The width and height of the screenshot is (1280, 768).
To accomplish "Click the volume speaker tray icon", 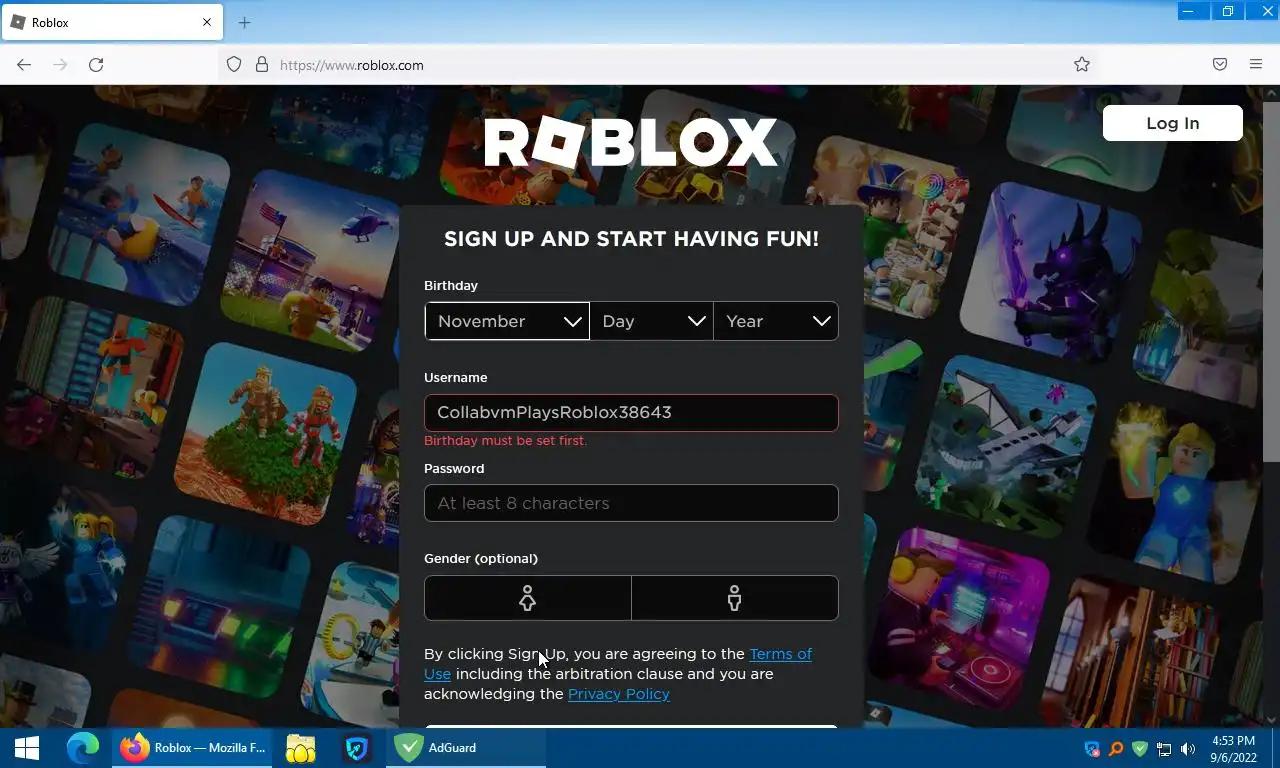I will 1188,749.
